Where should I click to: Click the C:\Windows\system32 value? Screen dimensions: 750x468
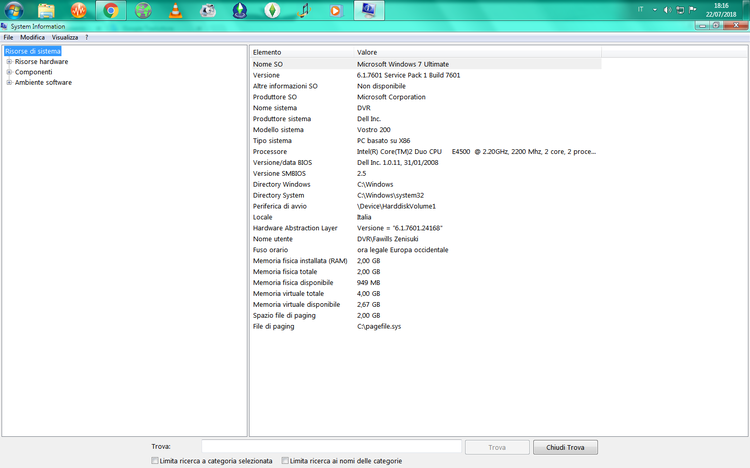coord(390,195)
